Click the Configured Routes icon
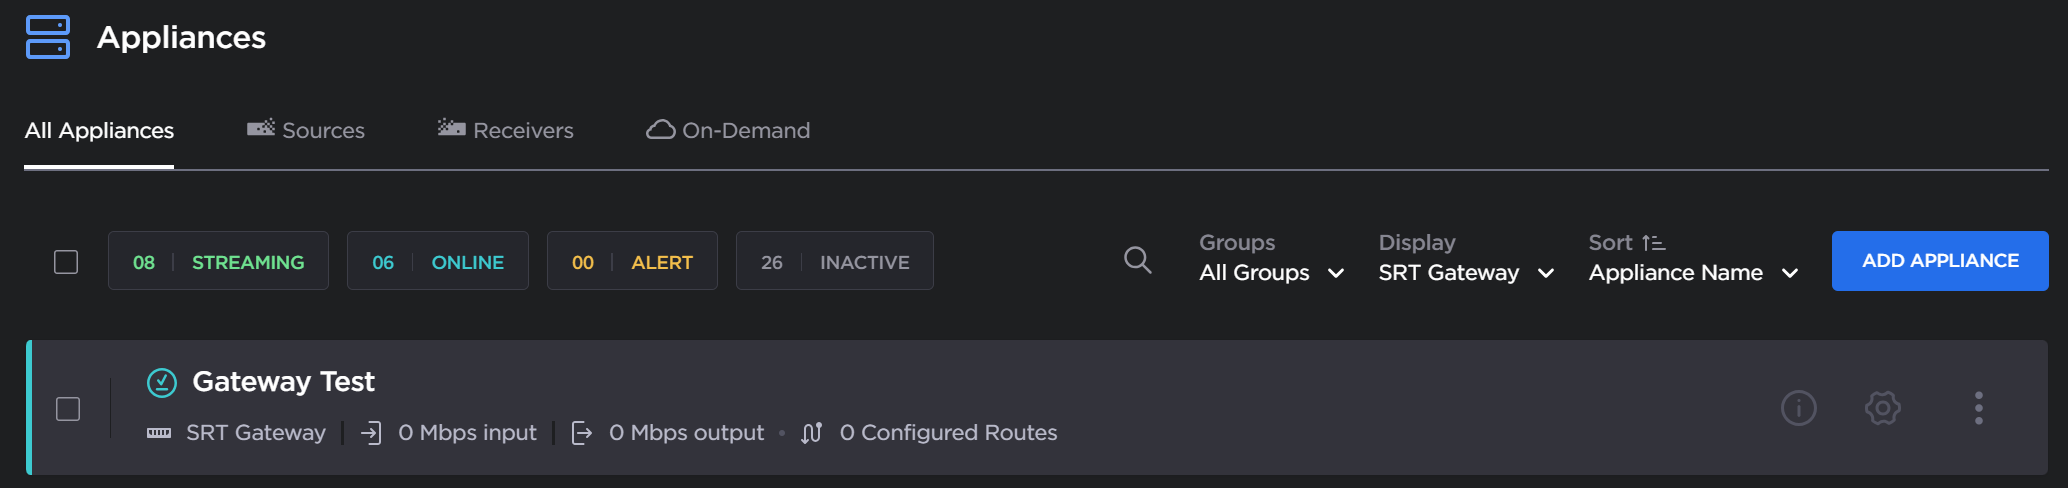 click(x=812, y=433)
